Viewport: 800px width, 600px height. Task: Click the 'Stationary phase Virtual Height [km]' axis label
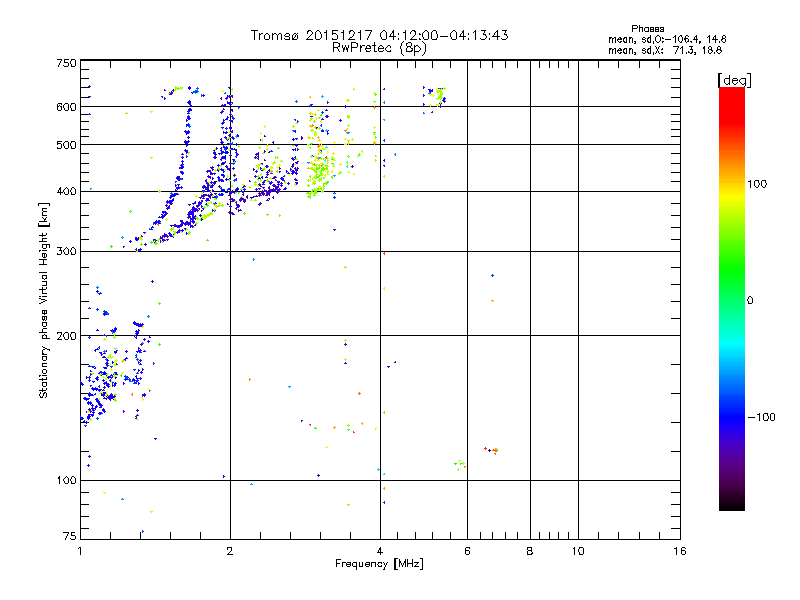tap(43, 301)
